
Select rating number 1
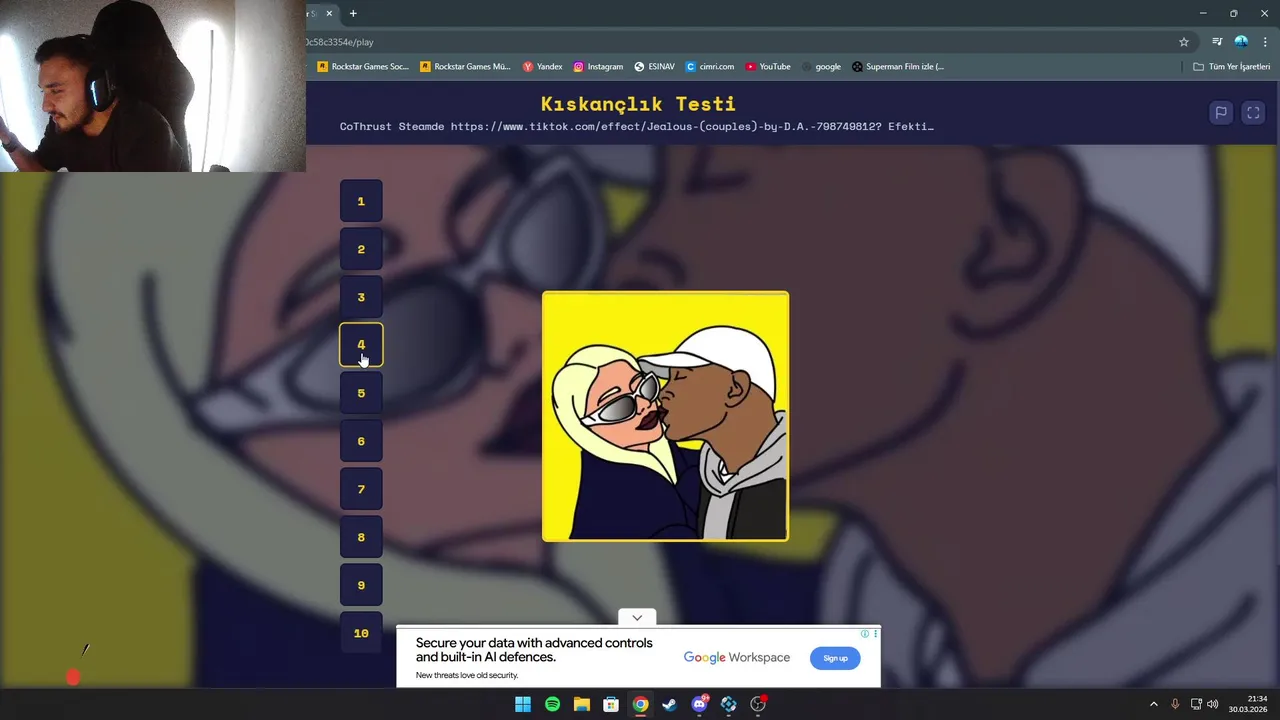tap(361, 201)
